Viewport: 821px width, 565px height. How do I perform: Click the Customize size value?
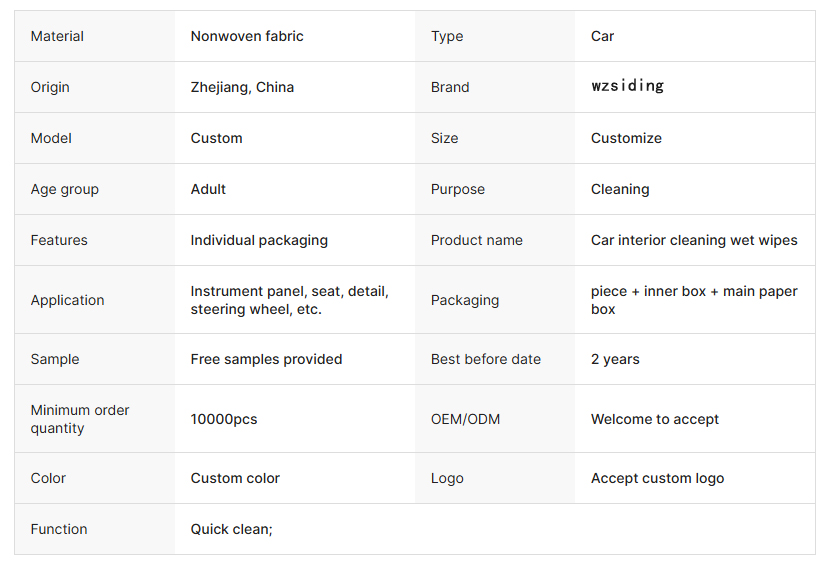click(626, 138)
